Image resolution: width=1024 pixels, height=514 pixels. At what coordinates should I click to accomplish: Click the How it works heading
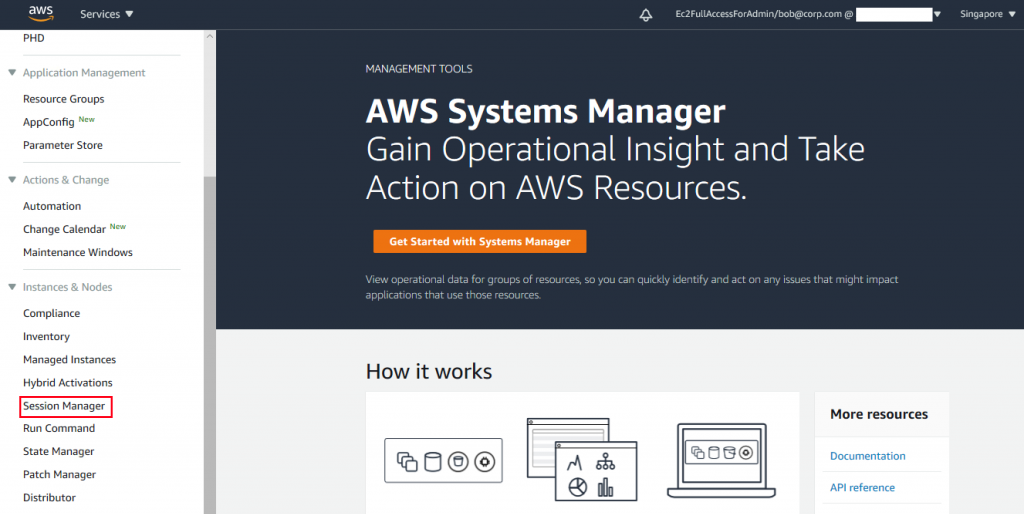(429, 371)
